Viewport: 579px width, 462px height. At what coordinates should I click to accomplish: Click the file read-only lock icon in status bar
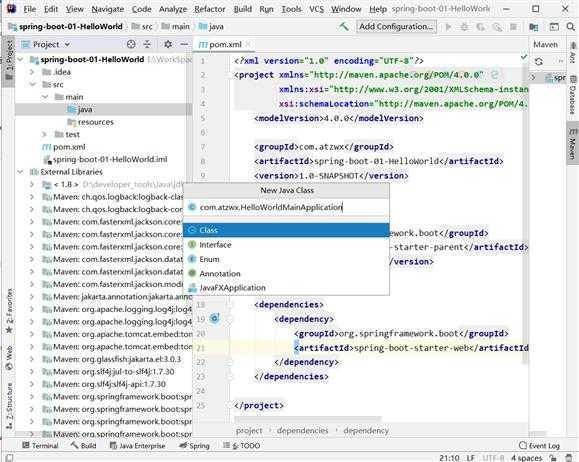553,458
